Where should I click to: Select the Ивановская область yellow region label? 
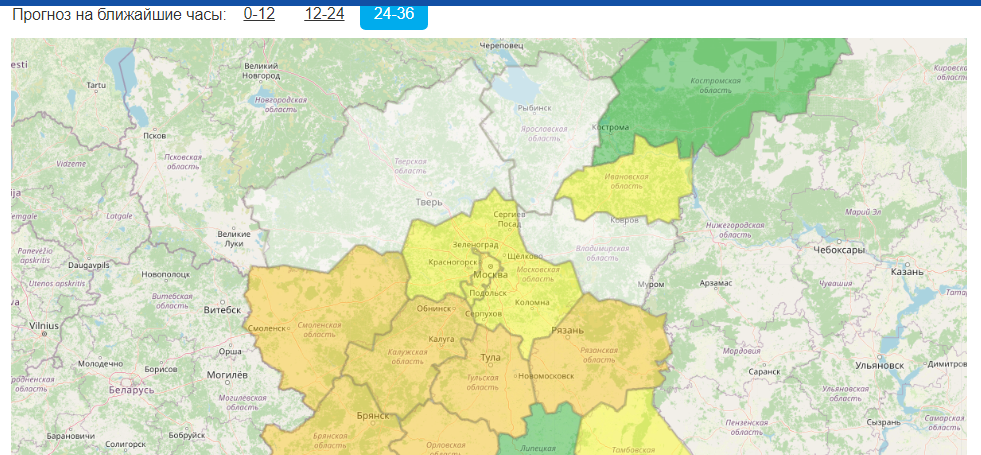tap(626, 181)
